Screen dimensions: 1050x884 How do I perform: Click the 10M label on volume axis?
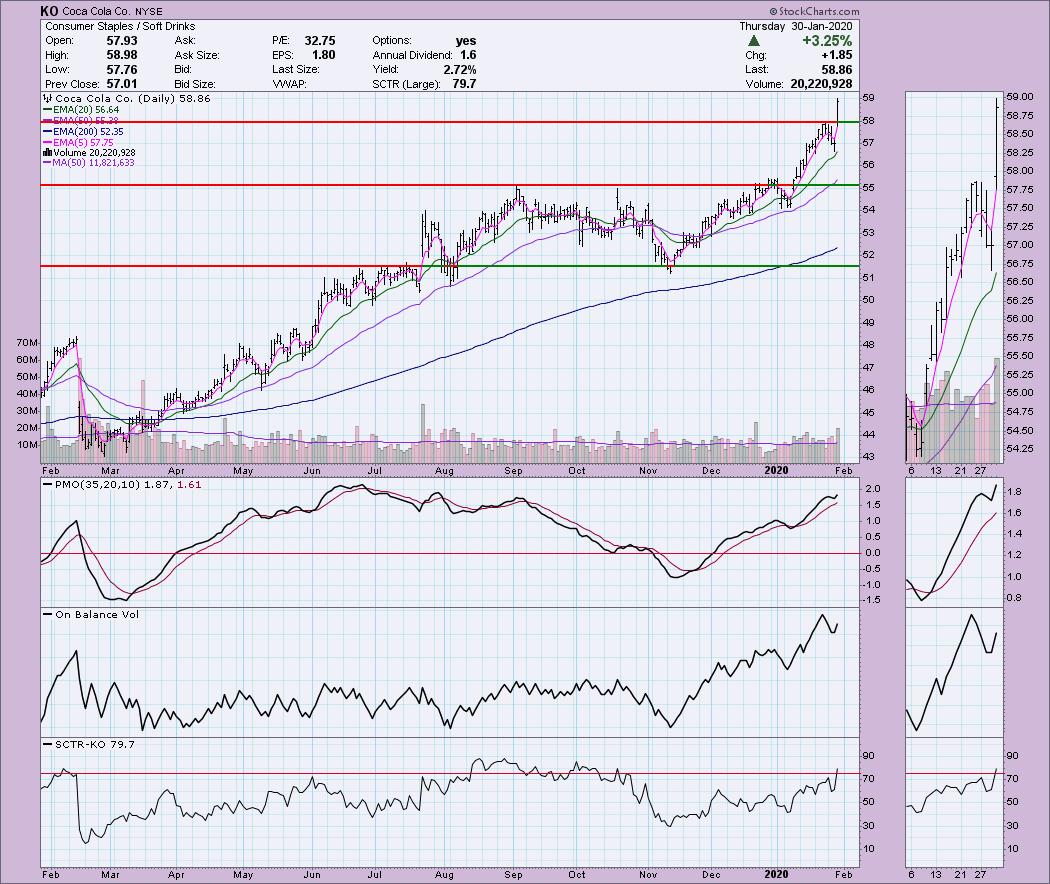27,445
